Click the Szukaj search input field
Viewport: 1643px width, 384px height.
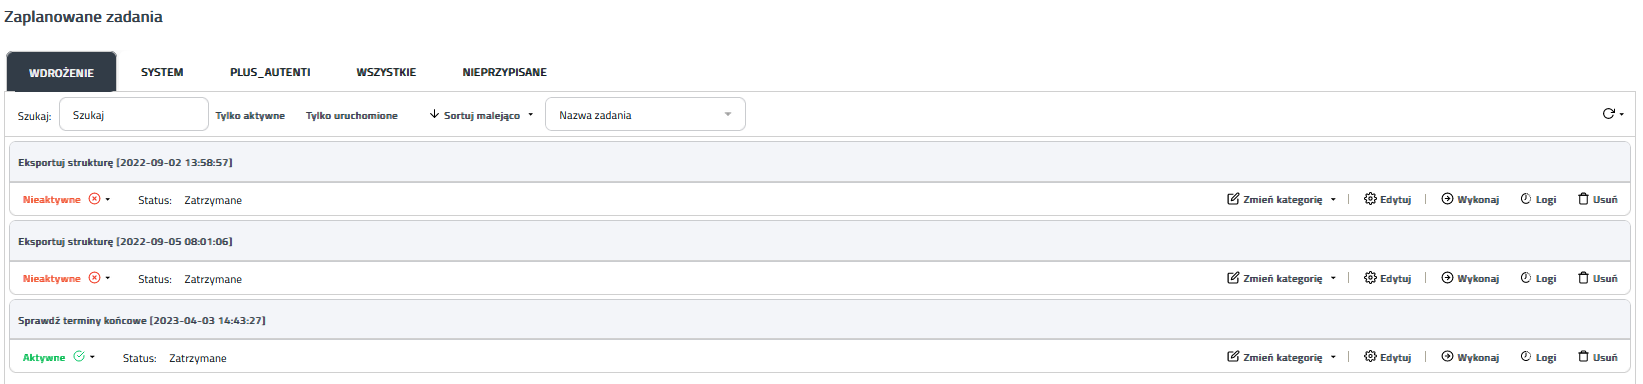click(x=134, y=114)
